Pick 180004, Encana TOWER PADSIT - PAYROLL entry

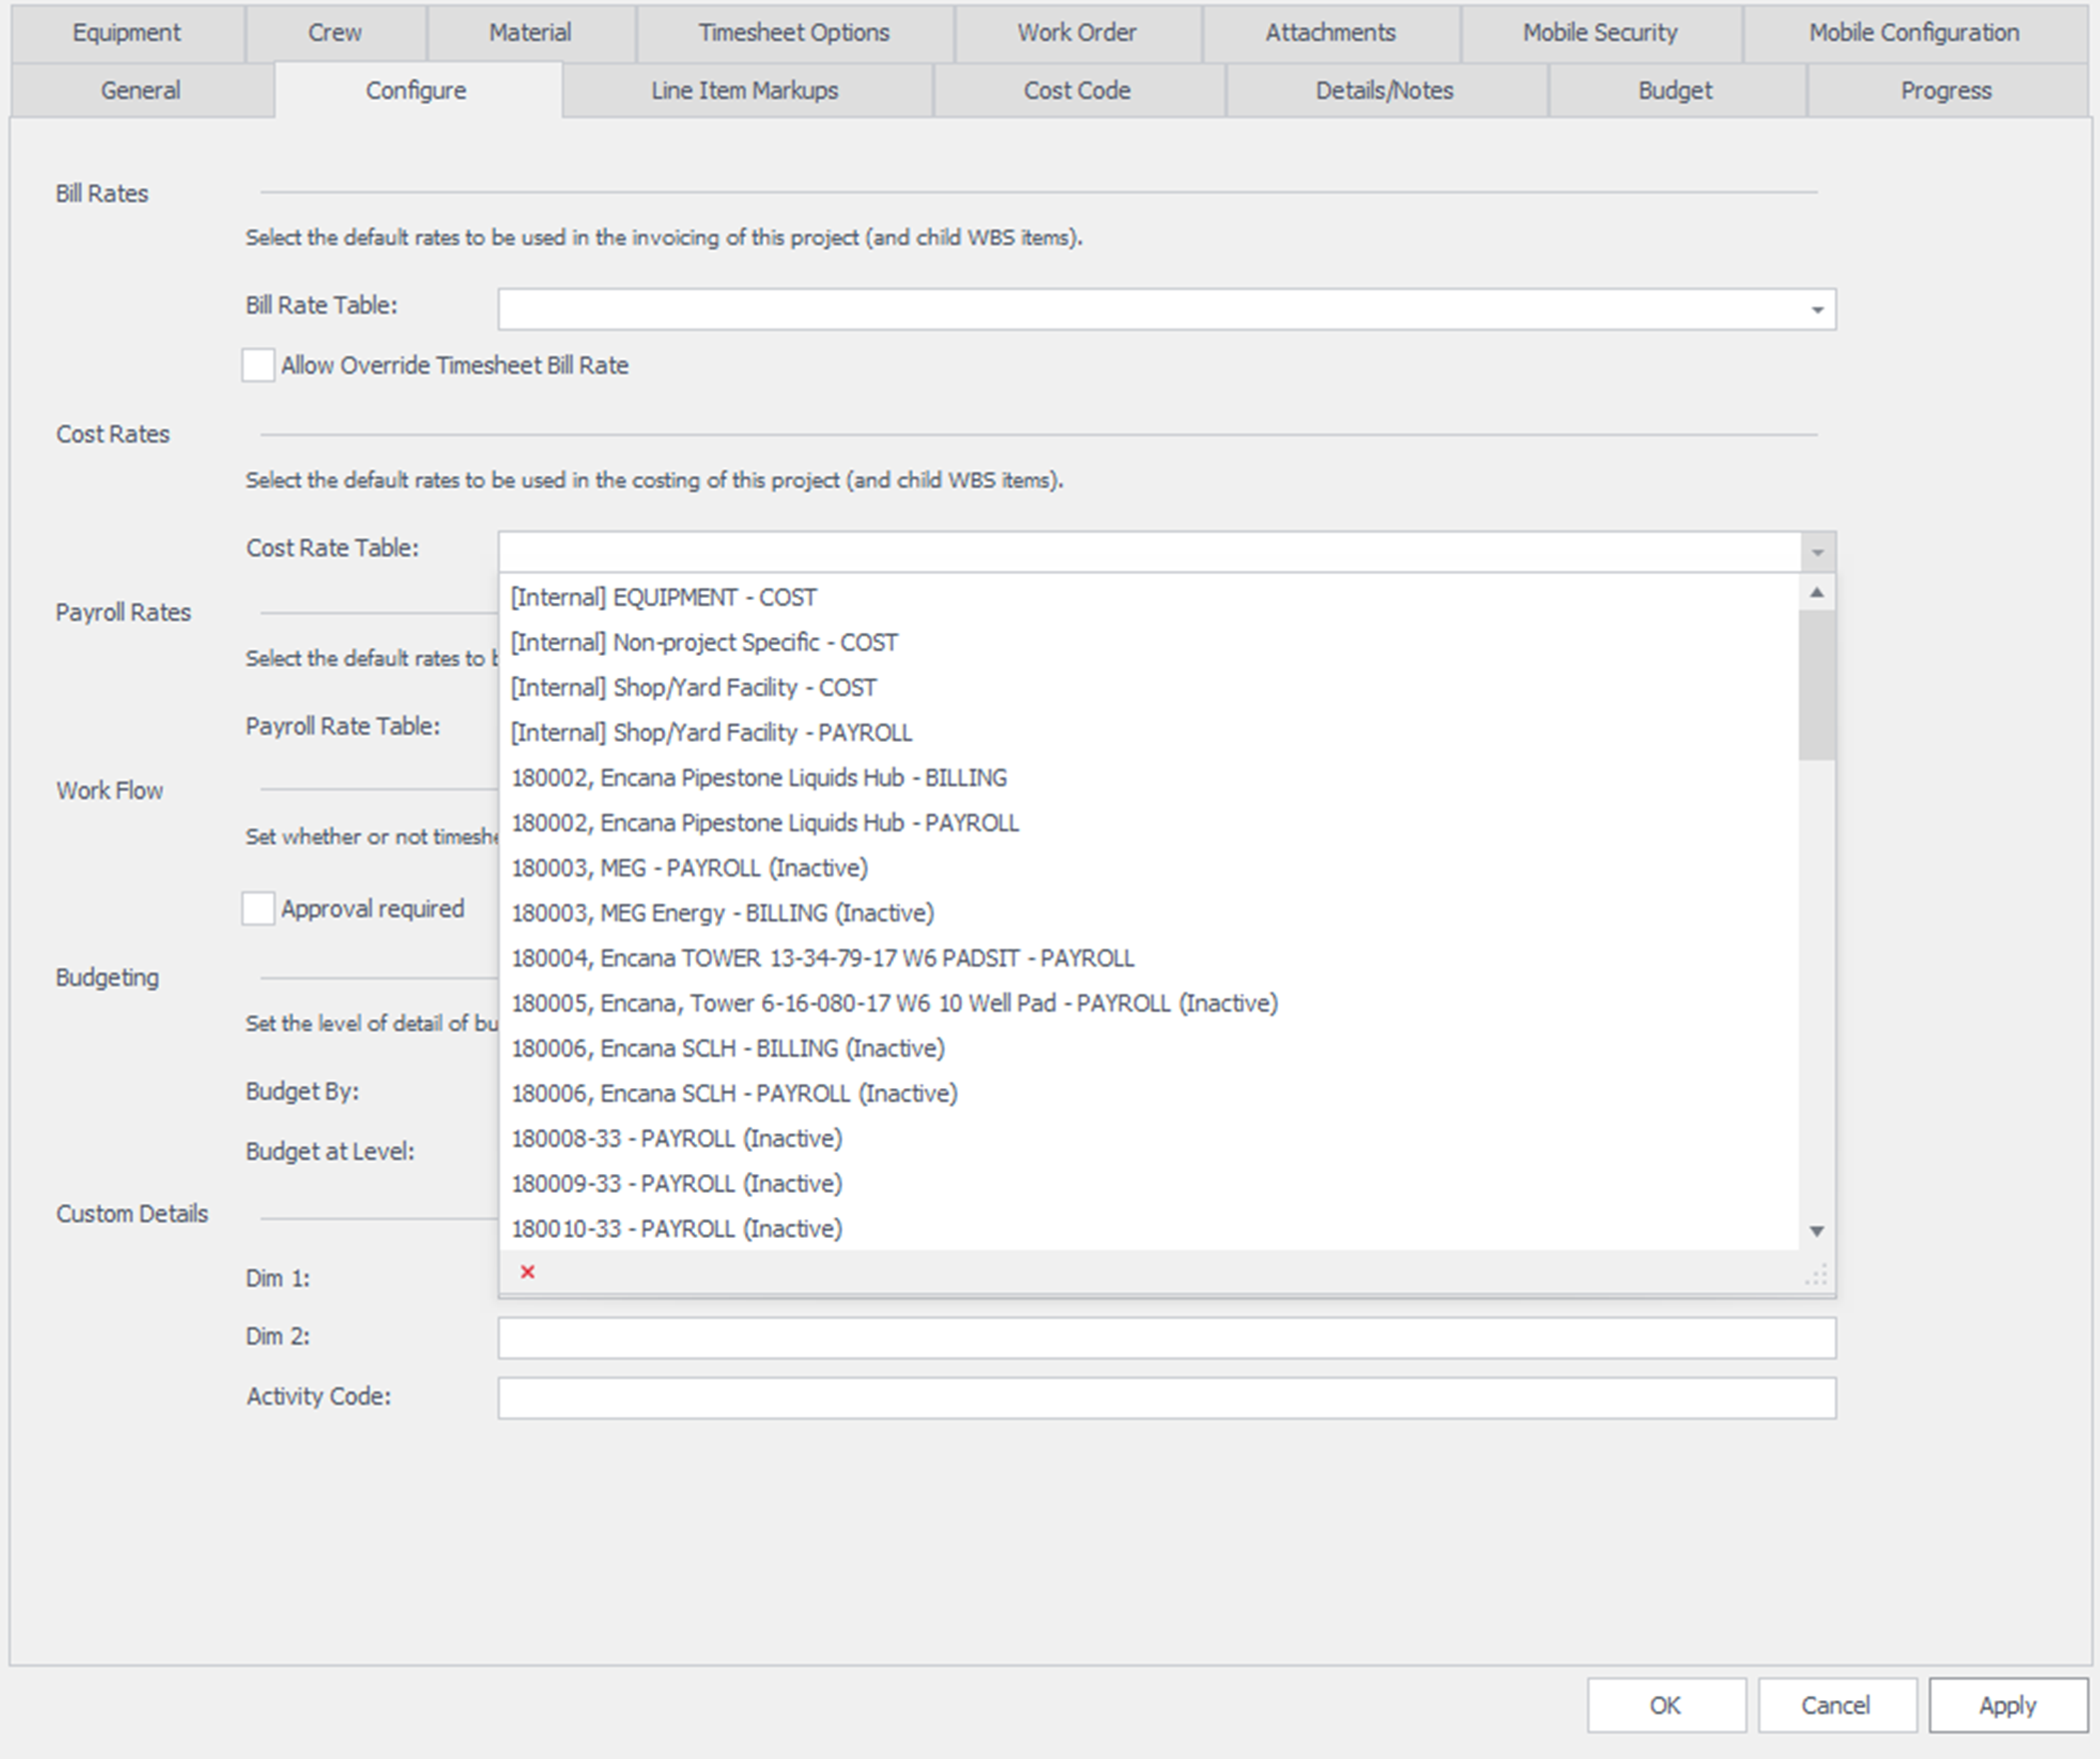(x=822, y=958)
